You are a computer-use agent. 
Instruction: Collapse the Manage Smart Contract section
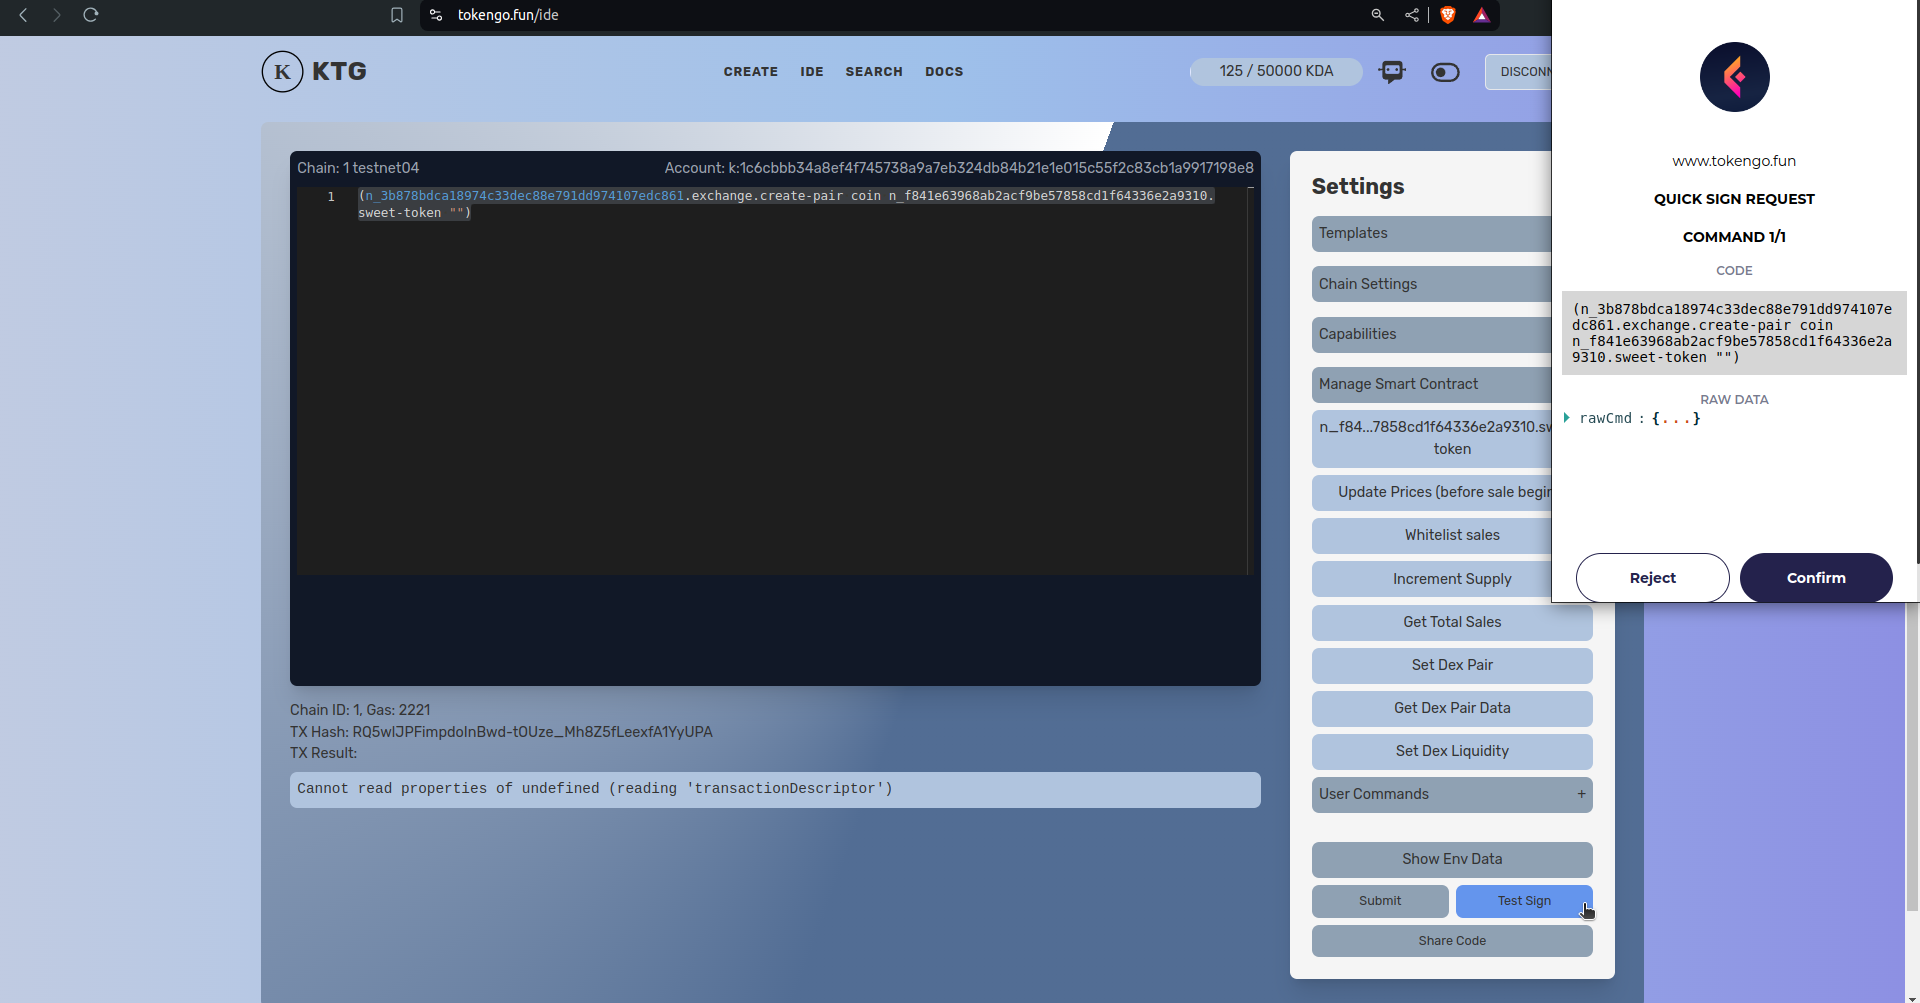pyautogui.click(x=1431, y=384)
